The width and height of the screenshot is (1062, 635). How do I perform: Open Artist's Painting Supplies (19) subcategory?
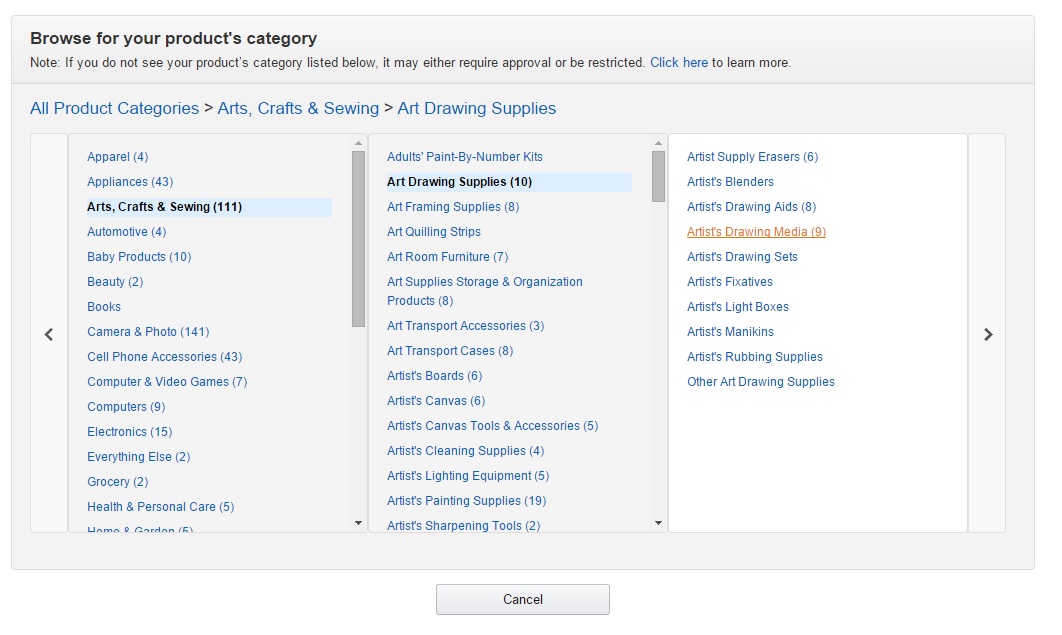click(466, 501)
